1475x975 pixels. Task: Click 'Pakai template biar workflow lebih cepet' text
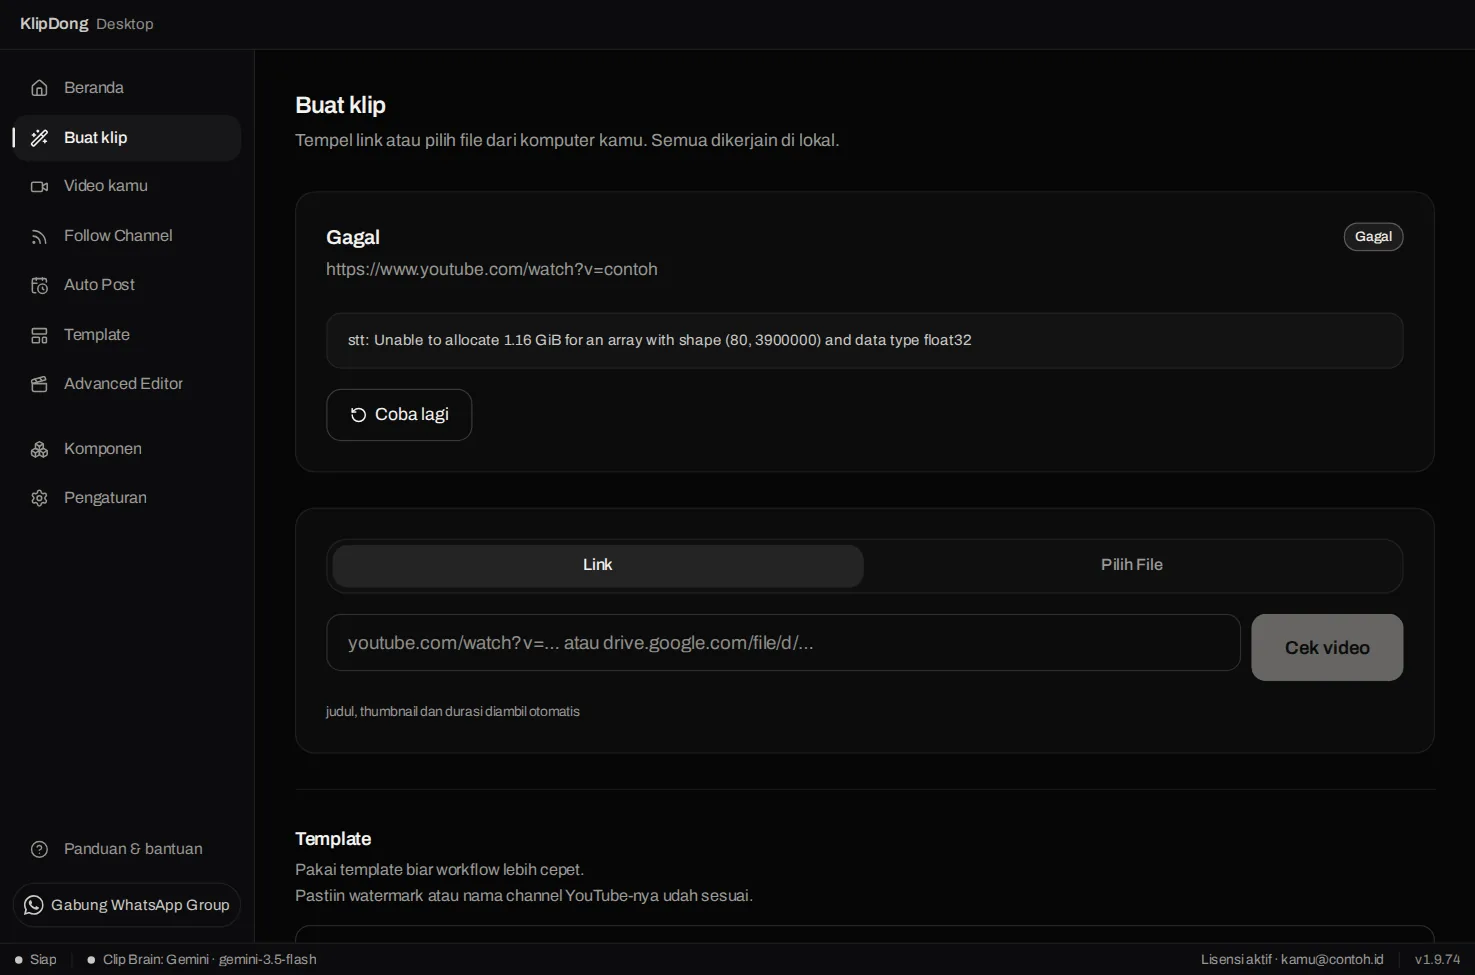[x=440, y=870]
